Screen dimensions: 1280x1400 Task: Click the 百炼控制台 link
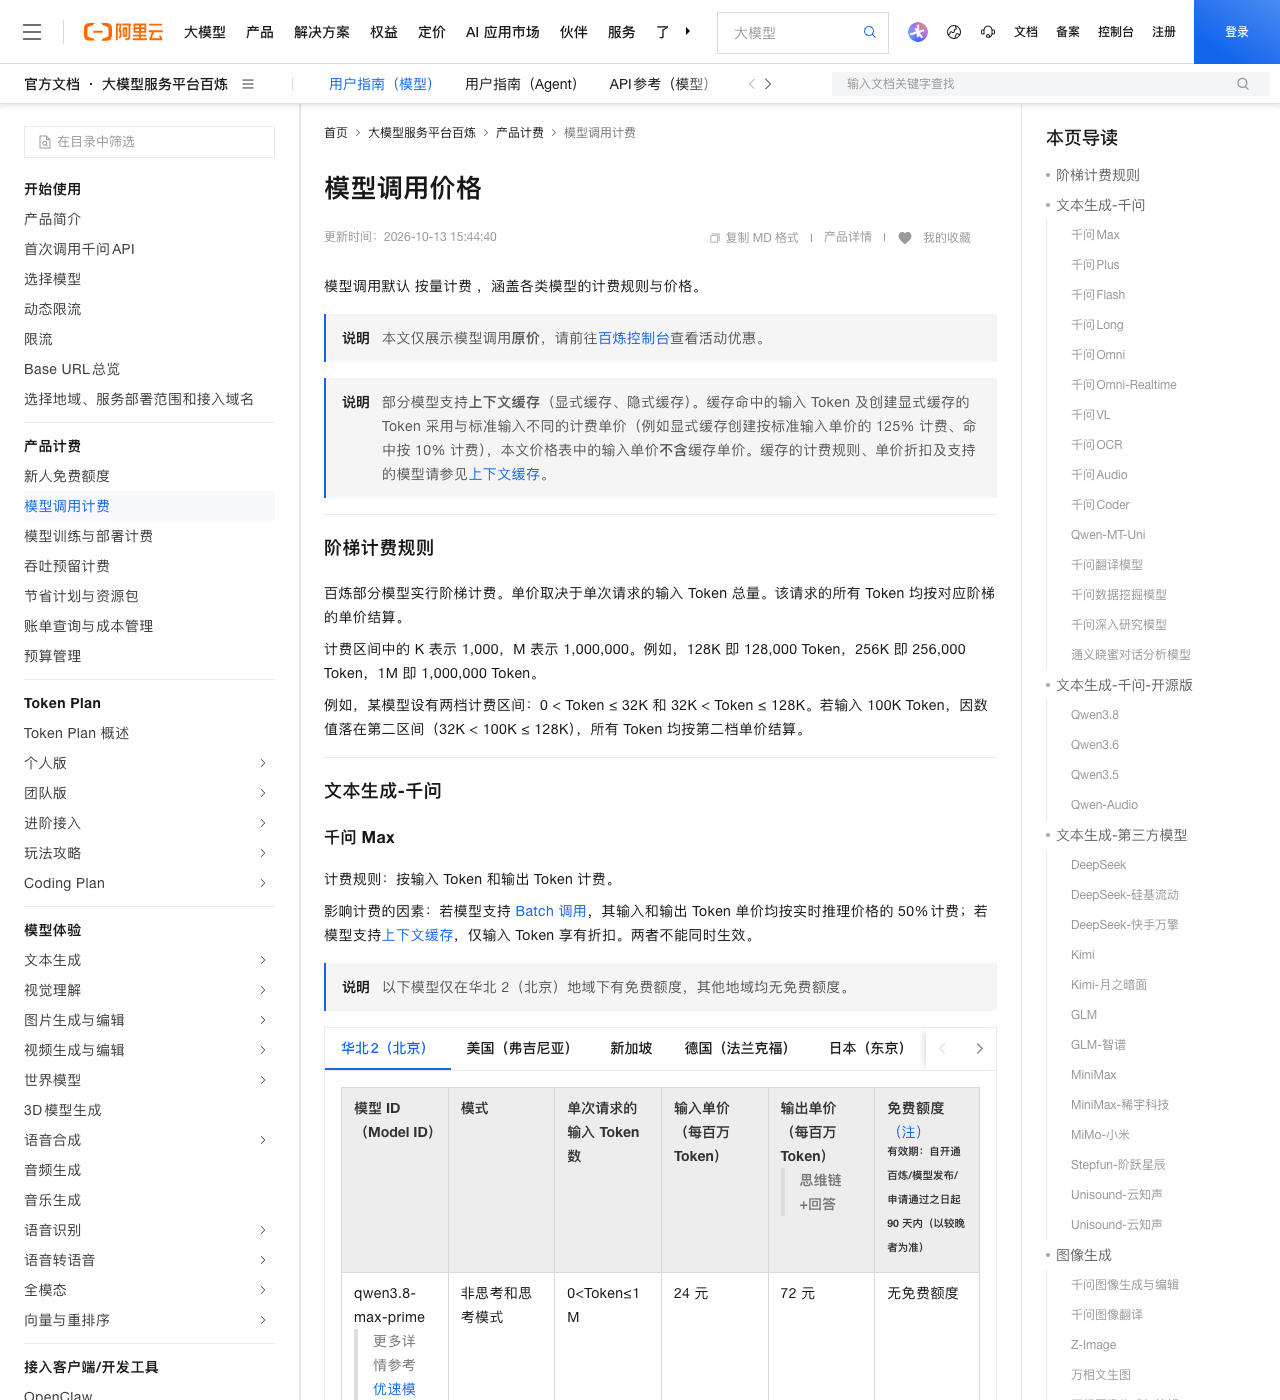pos(634,338)
